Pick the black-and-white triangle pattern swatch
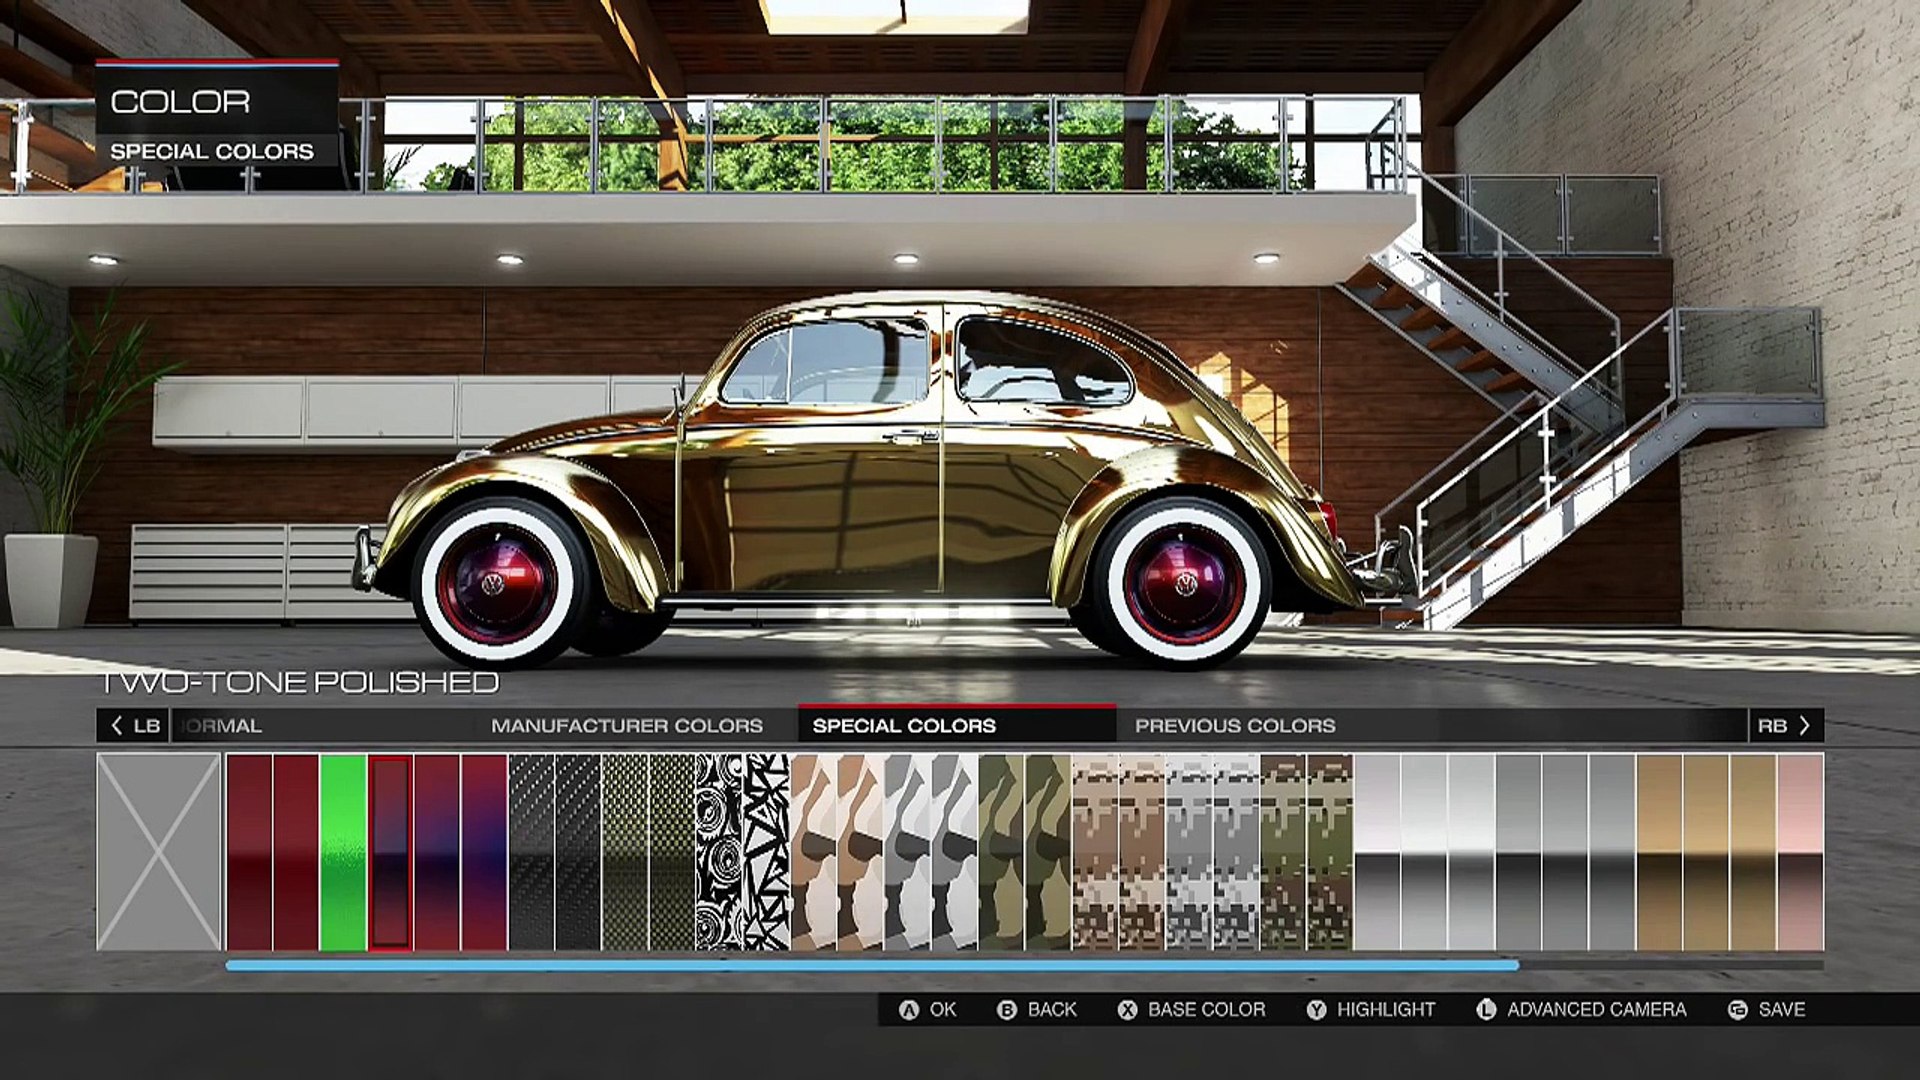The image size is (1920, 1080). (x=766, y=852)
